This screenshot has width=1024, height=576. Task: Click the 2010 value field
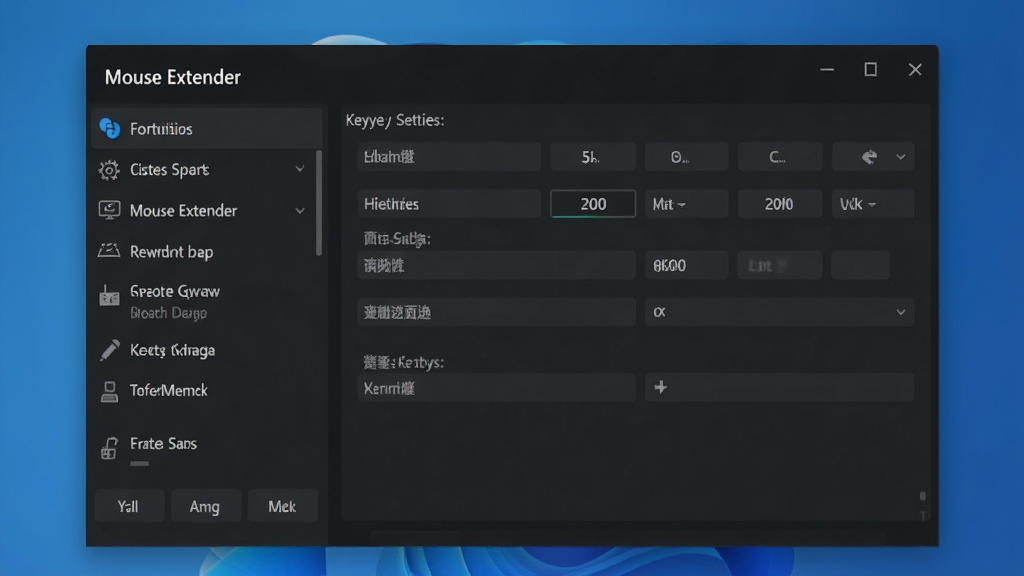779,204
